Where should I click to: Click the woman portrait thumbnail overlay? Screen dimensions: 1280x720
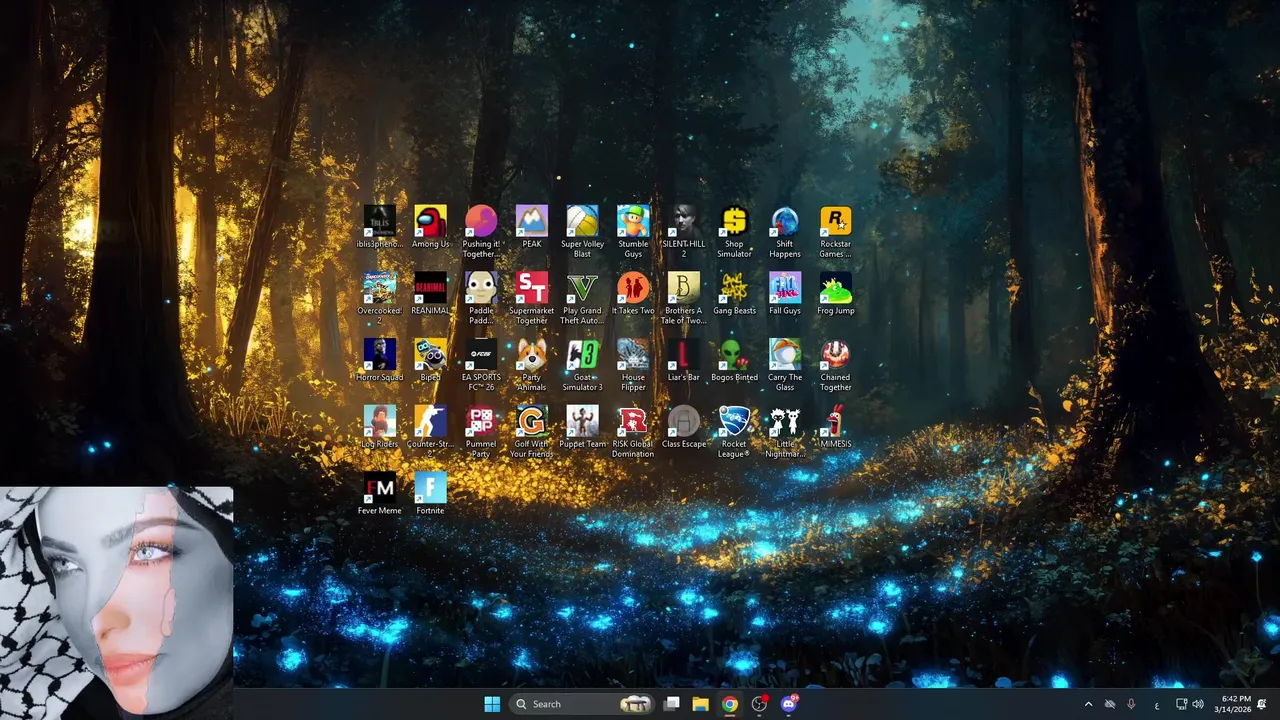116,603
